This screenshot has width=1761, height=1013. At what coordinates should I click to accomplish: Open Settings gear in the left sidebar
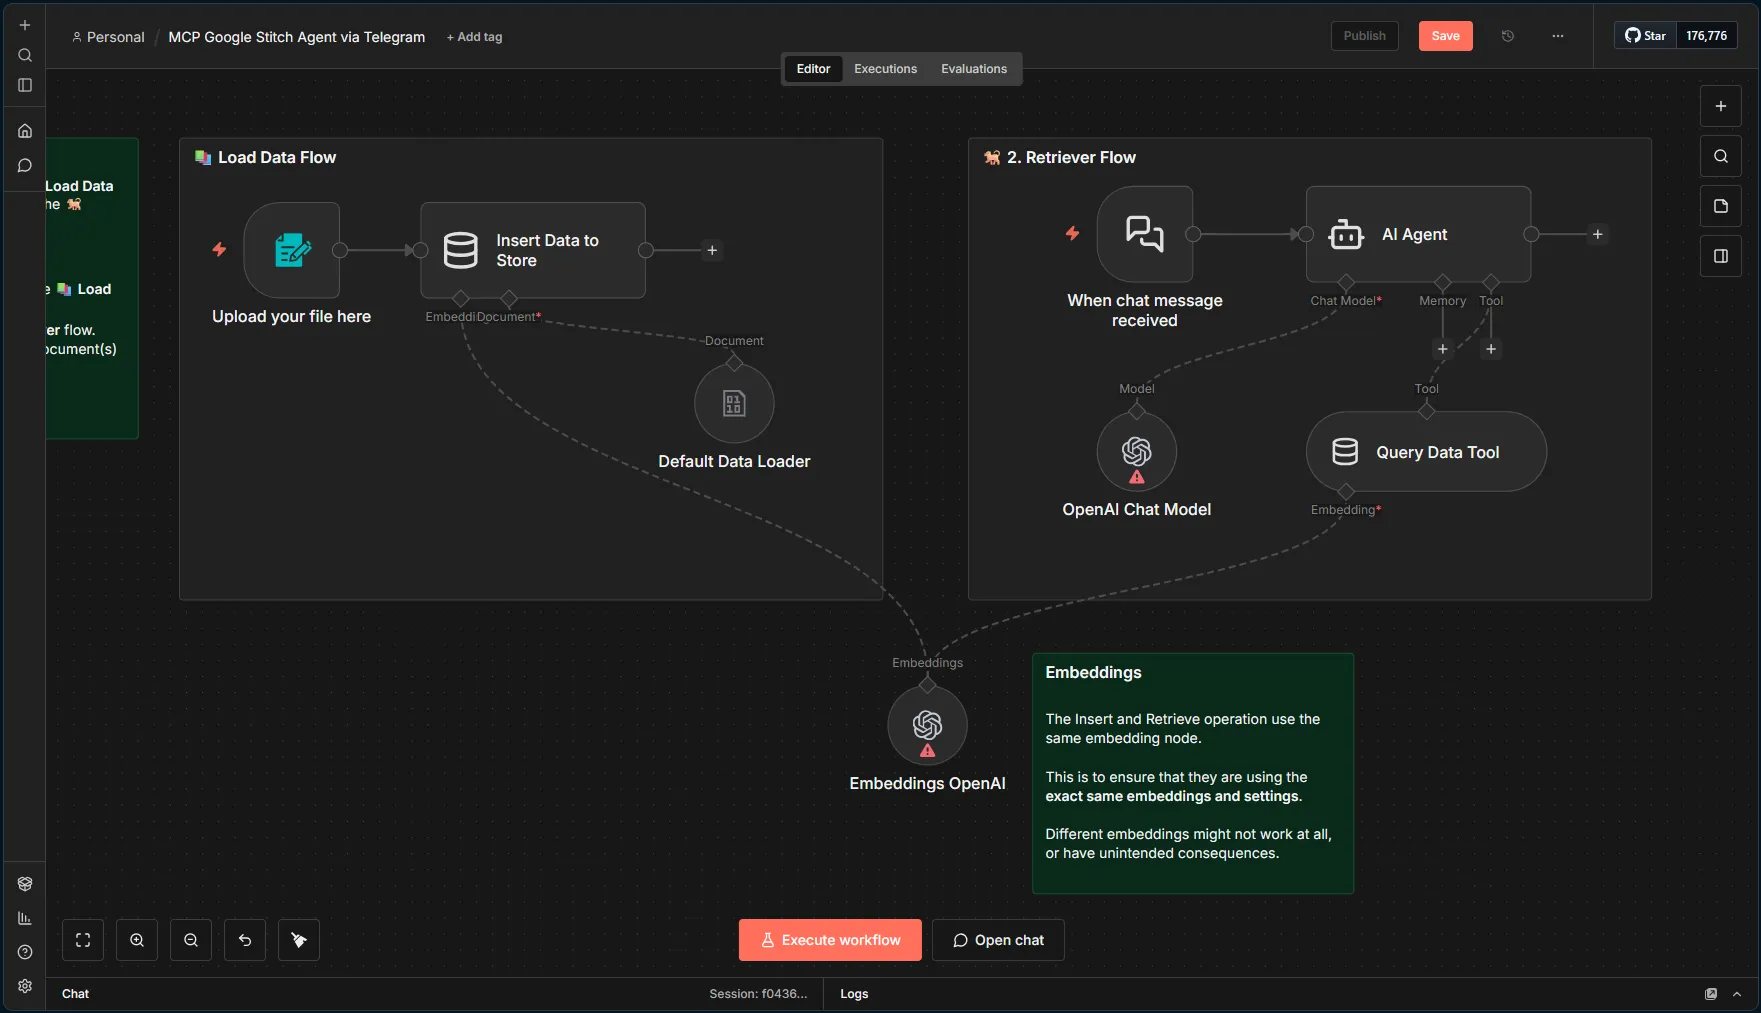[x=24, y=986]
